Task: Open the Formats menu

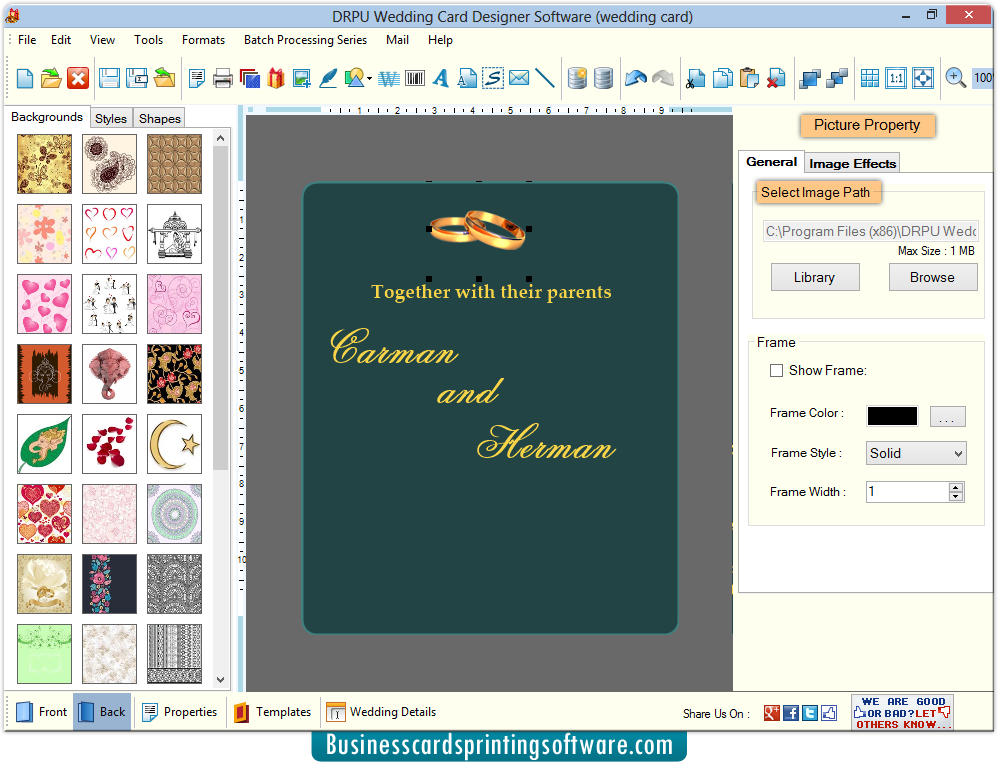Action: pyautogui.click(x=204, y=40)
